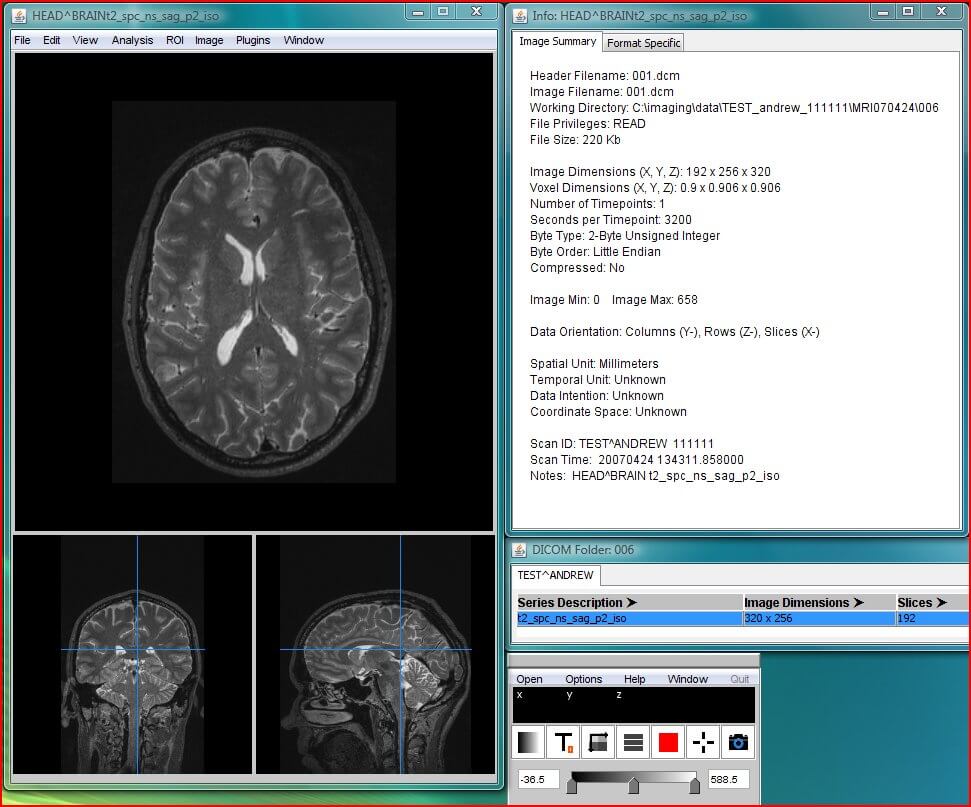
Task: Click the Java icon in DICOM Folder title
Action: 520,549
